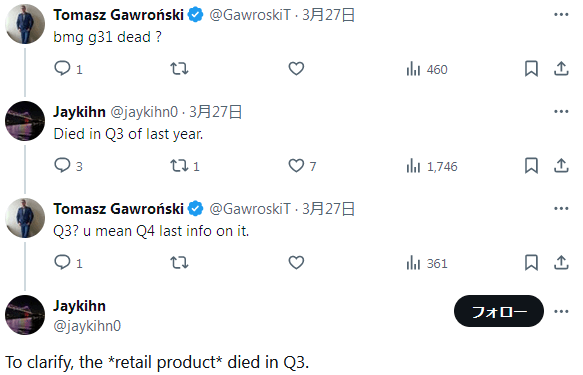View the 460 views analytics icon
The height and width of the screenshot is (375, 583).
click(x=413, y=69)
